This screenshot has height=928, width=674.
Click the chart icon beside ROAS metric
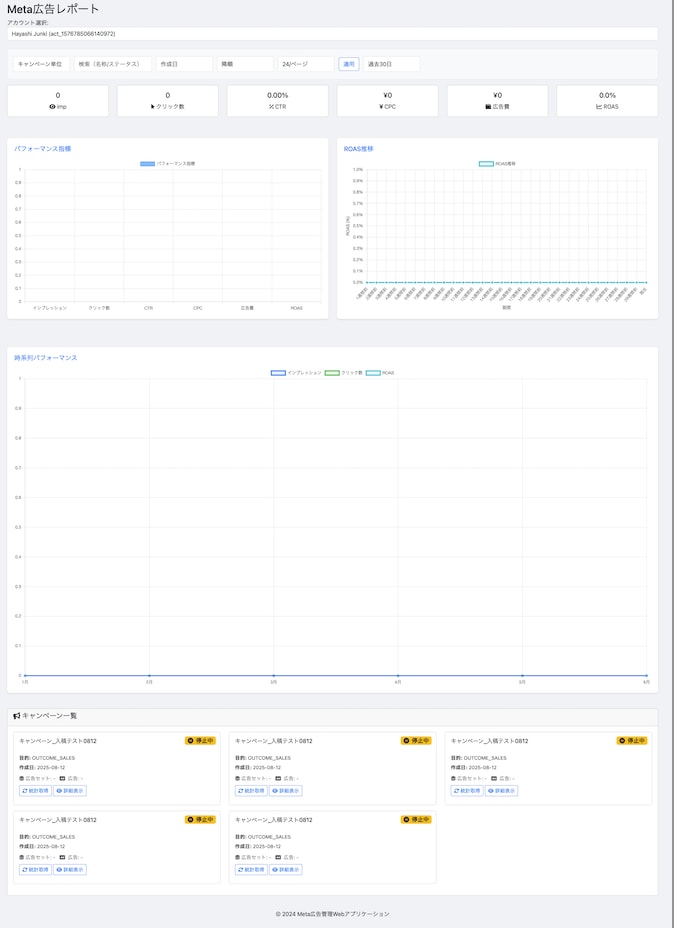coord(599,107)
